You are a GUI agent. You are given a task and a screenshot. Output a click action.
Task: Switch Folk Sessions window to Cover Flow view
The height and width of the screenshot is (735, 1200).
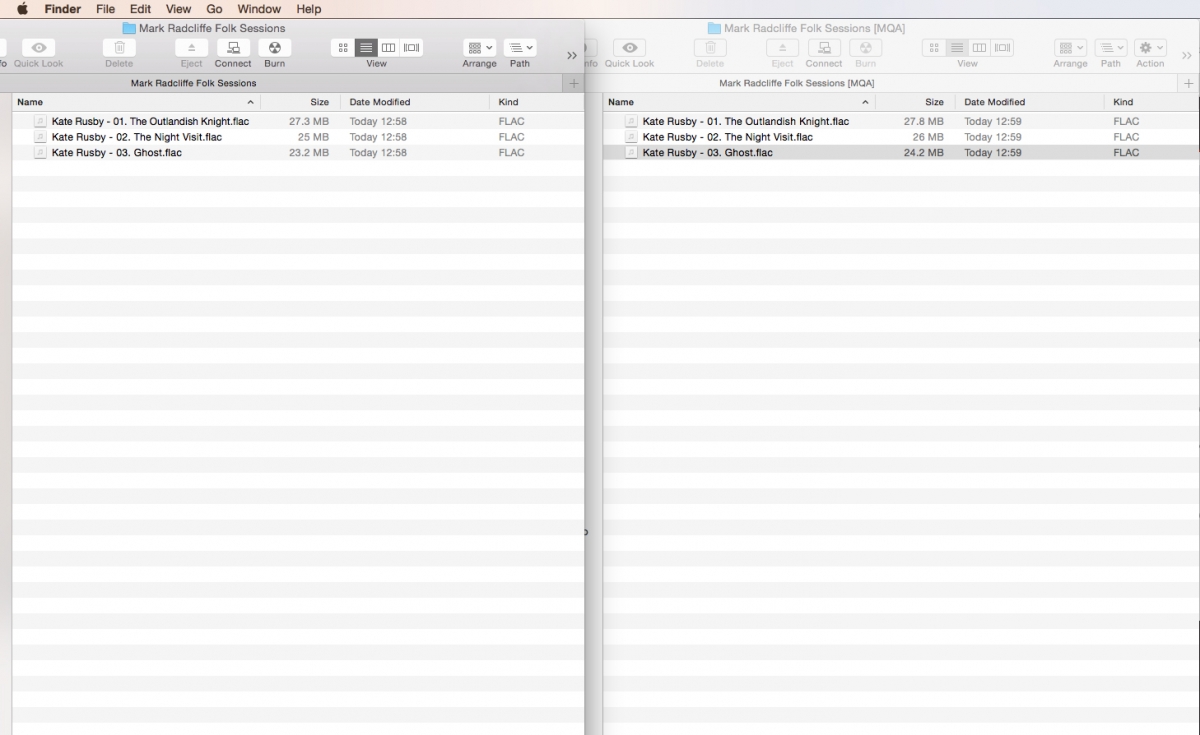click(411, 47)
